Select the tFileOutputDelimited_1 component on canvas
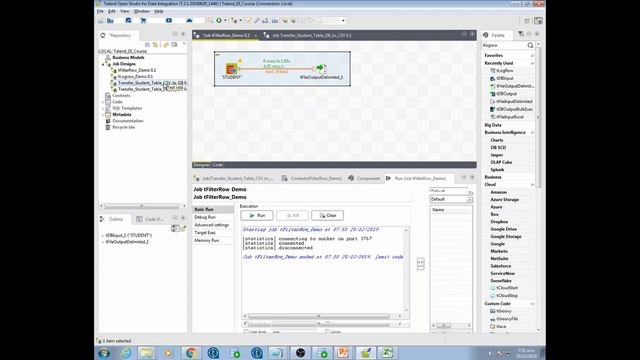Screen dimensions: 640x360 pos(321,68)
